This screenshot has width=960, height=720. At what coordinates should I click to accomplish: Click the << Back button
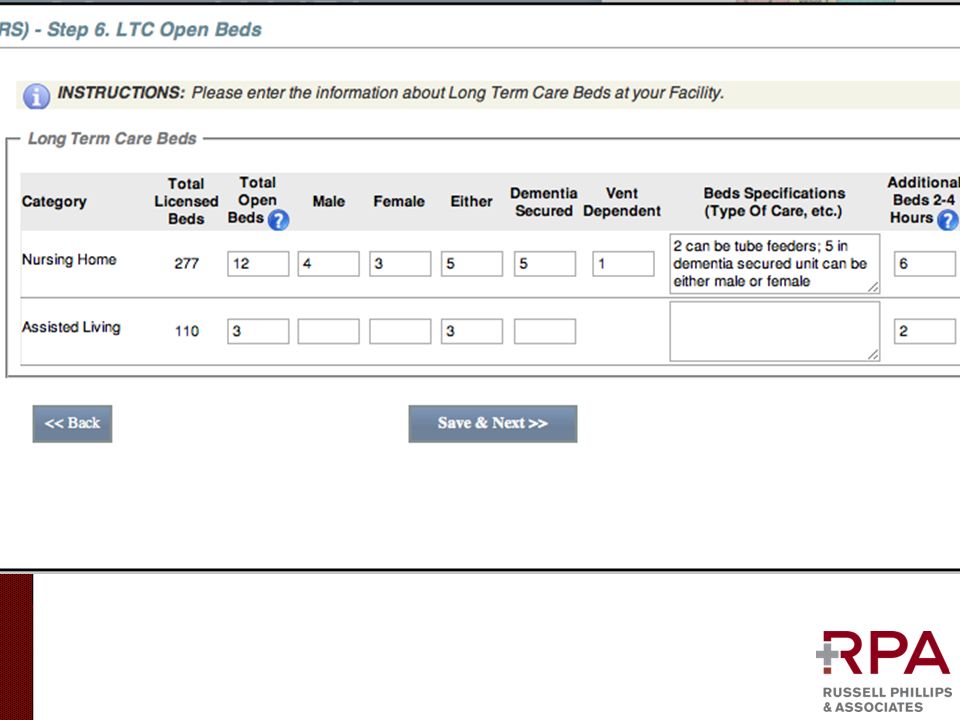pyautogui.click(x=72, y=424)
